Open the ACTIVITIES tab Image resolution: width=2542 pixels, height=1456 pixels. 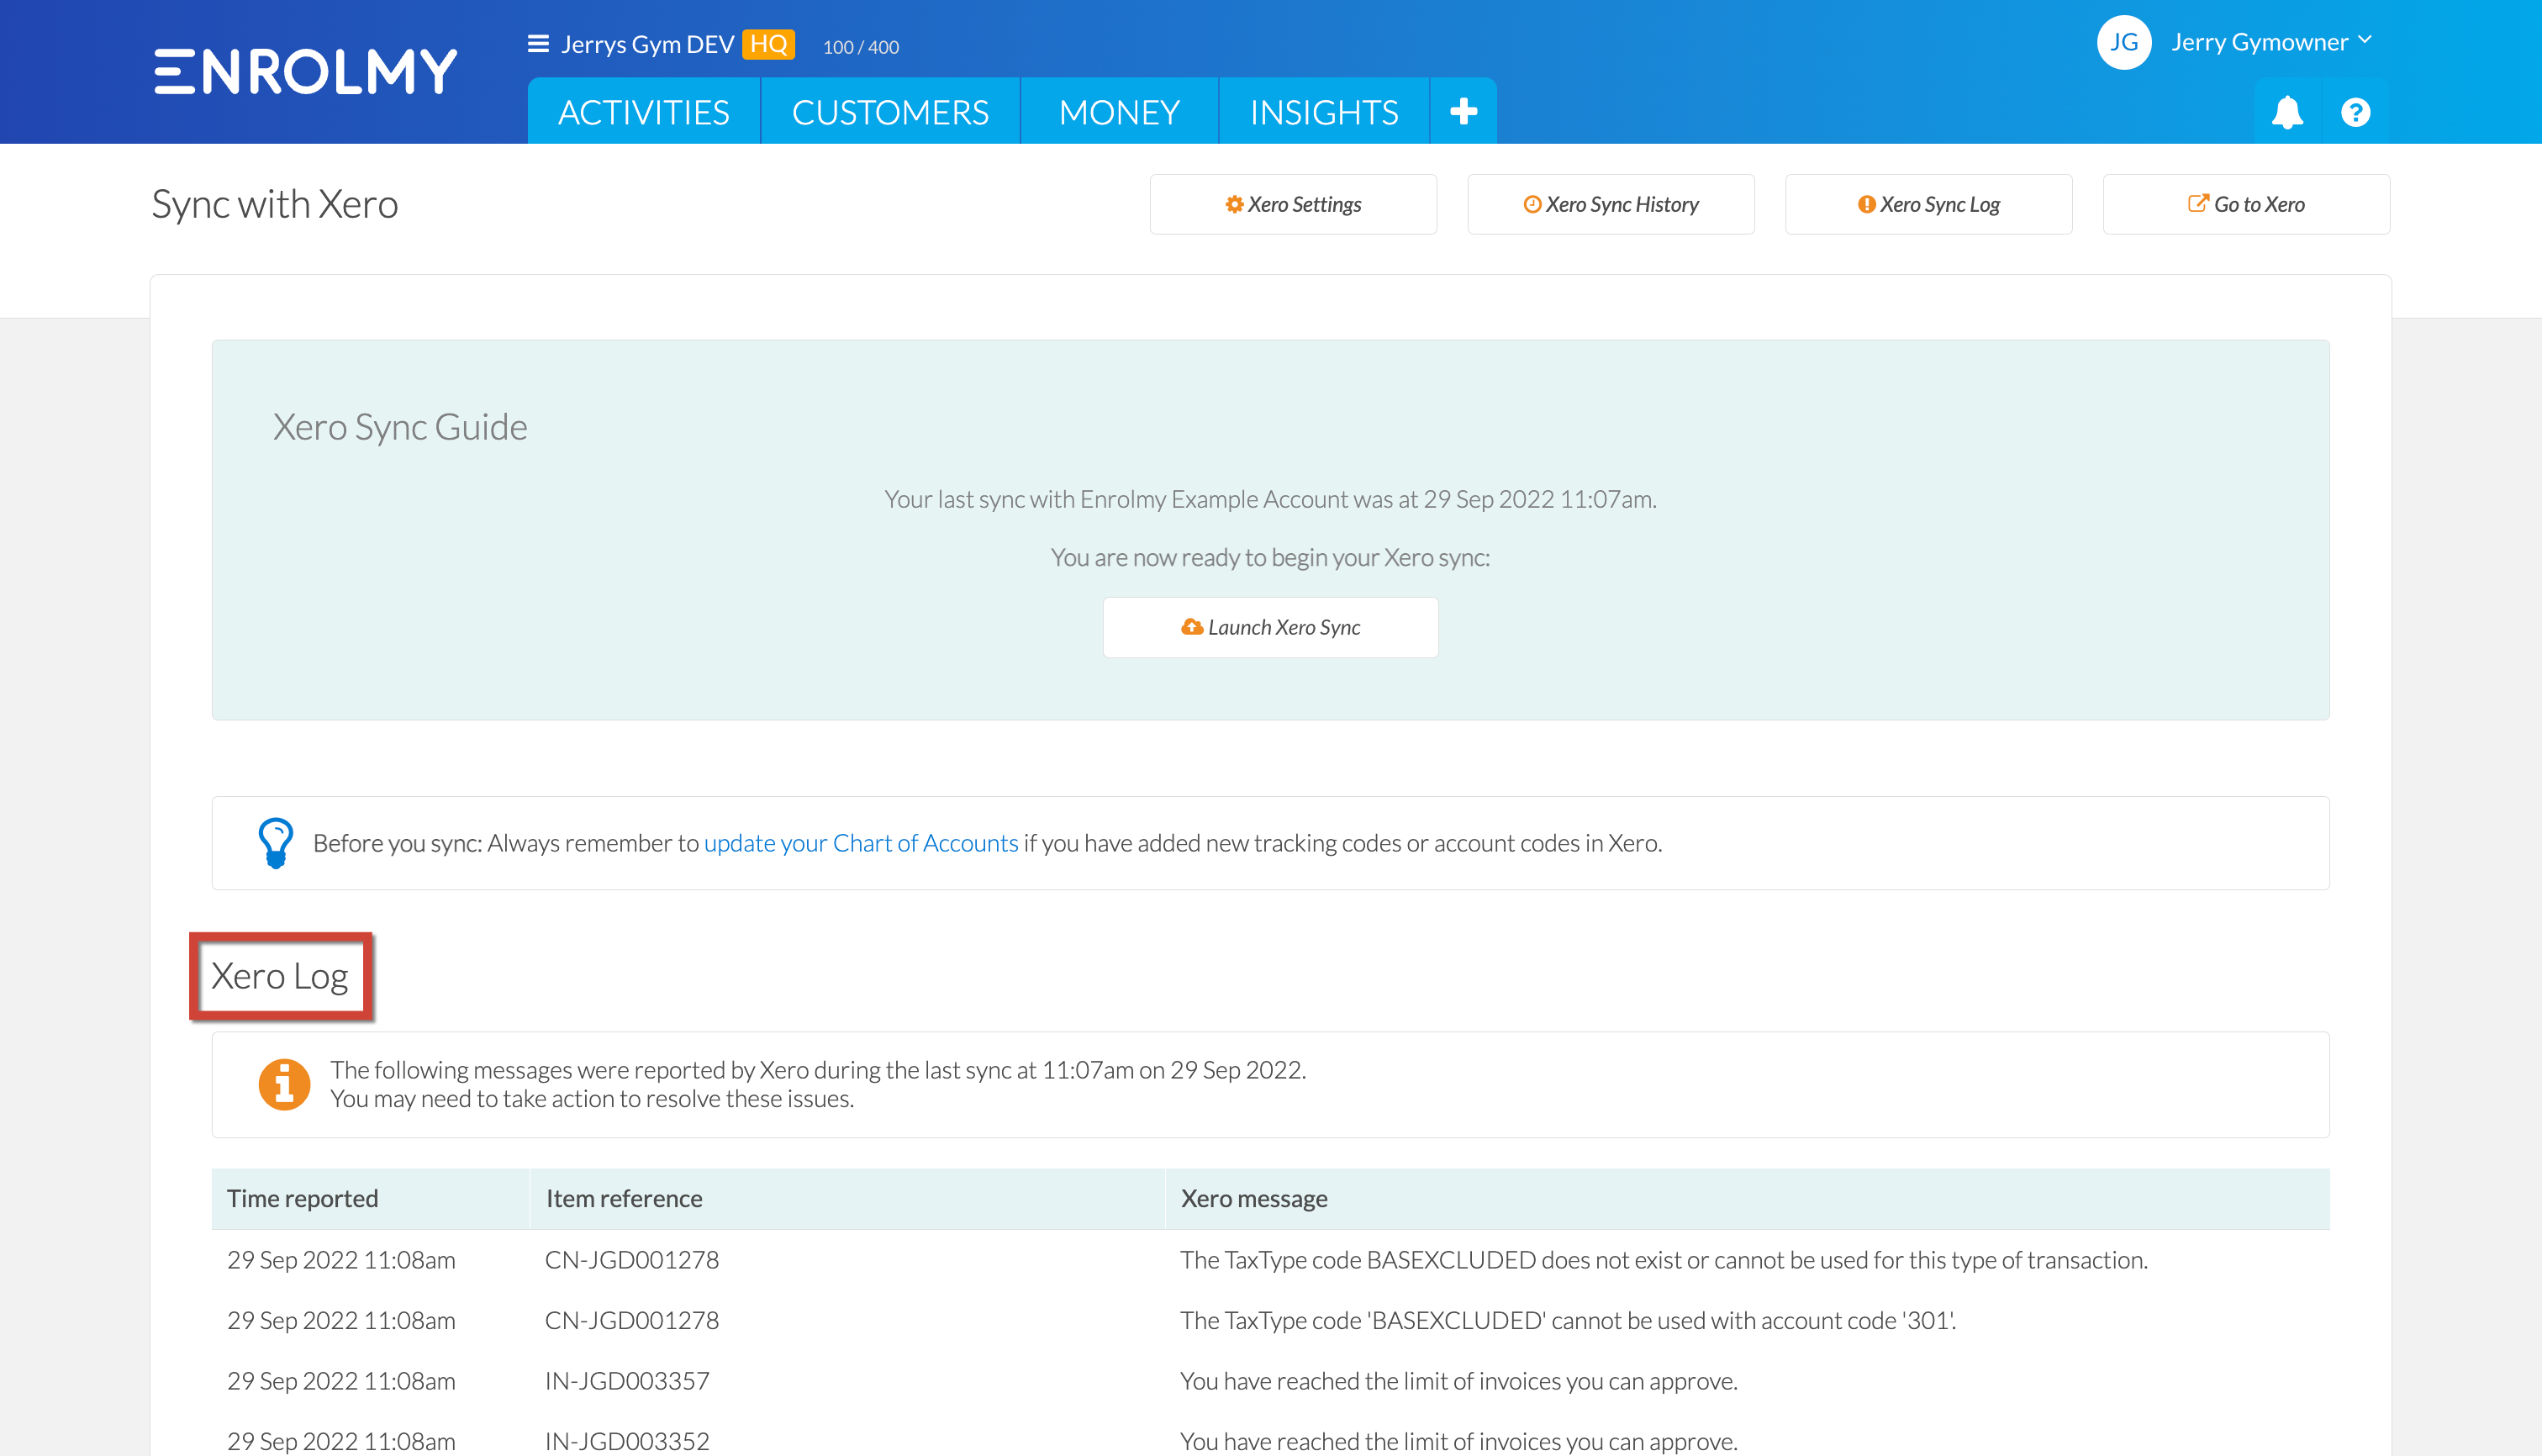(x=644, y=112)
